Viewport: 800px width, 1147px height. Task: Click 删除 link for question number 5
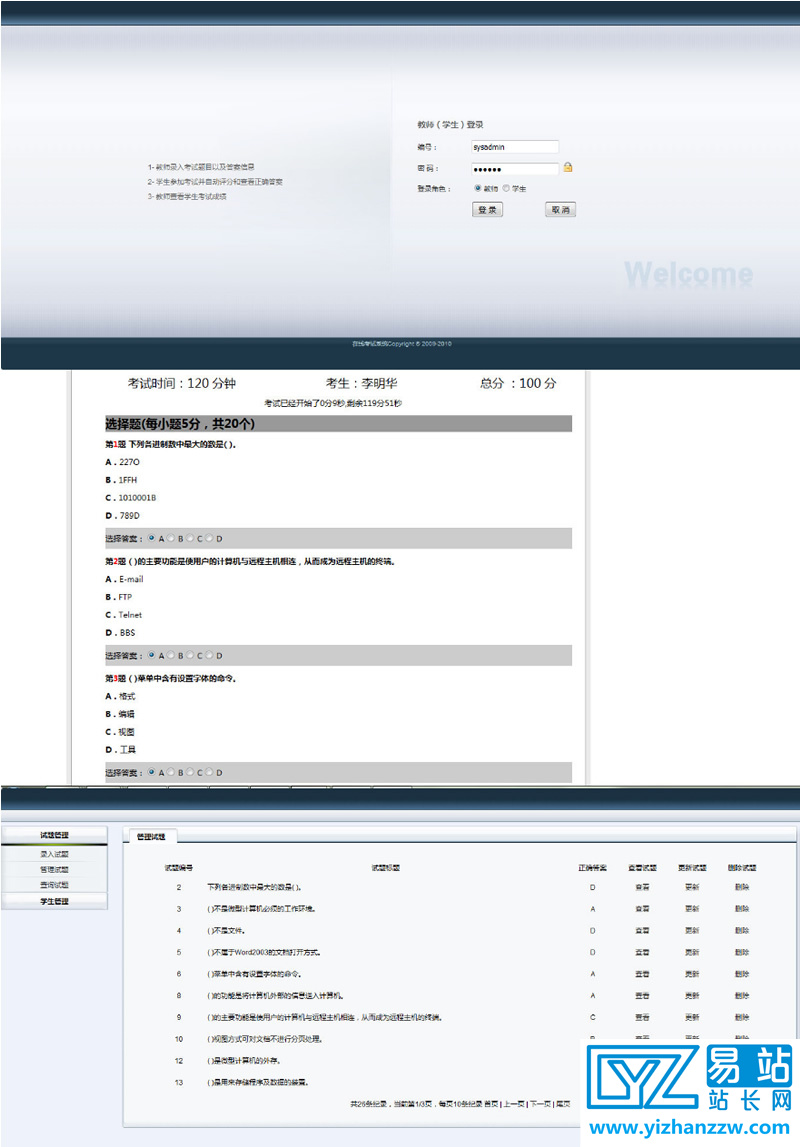(742, 953)
